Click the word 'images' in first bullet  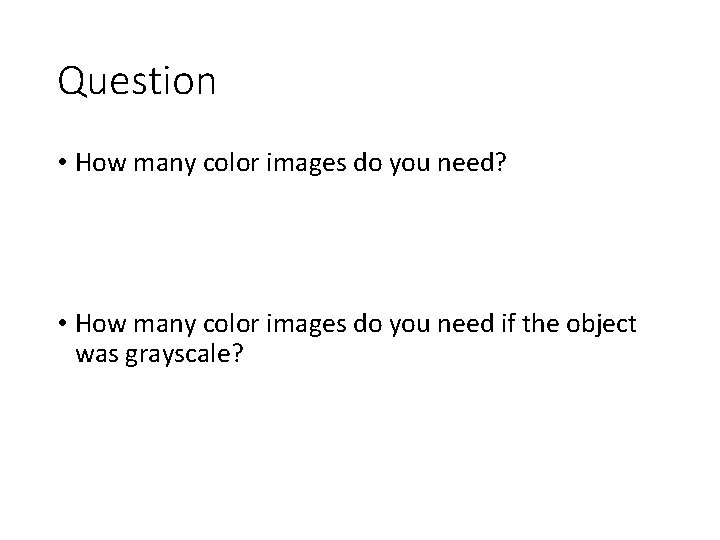[306, 163]
